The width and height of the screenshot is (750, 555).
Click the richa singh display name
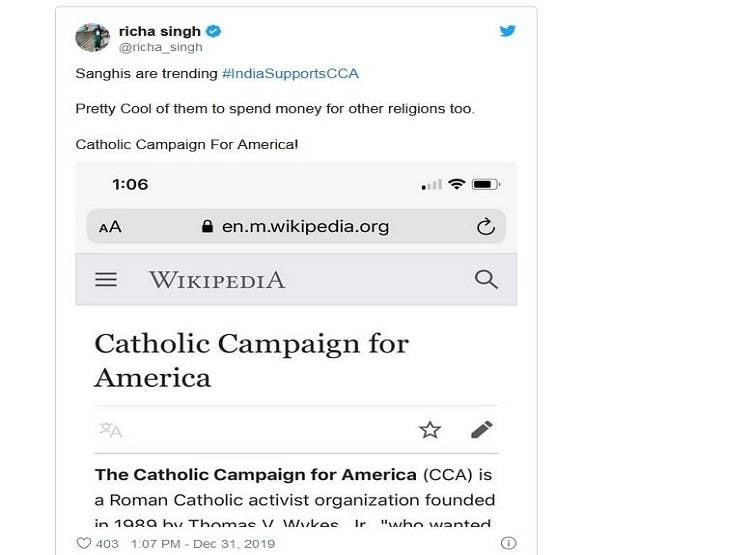(x=160, y=31)
